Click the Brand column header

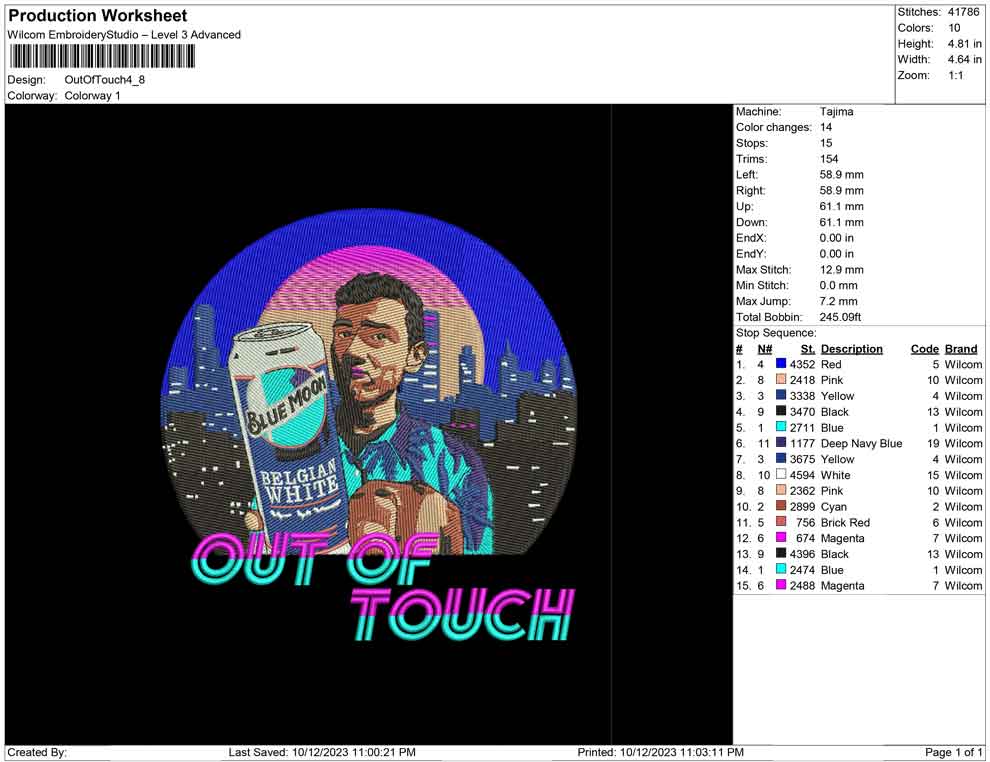[961, 349]
